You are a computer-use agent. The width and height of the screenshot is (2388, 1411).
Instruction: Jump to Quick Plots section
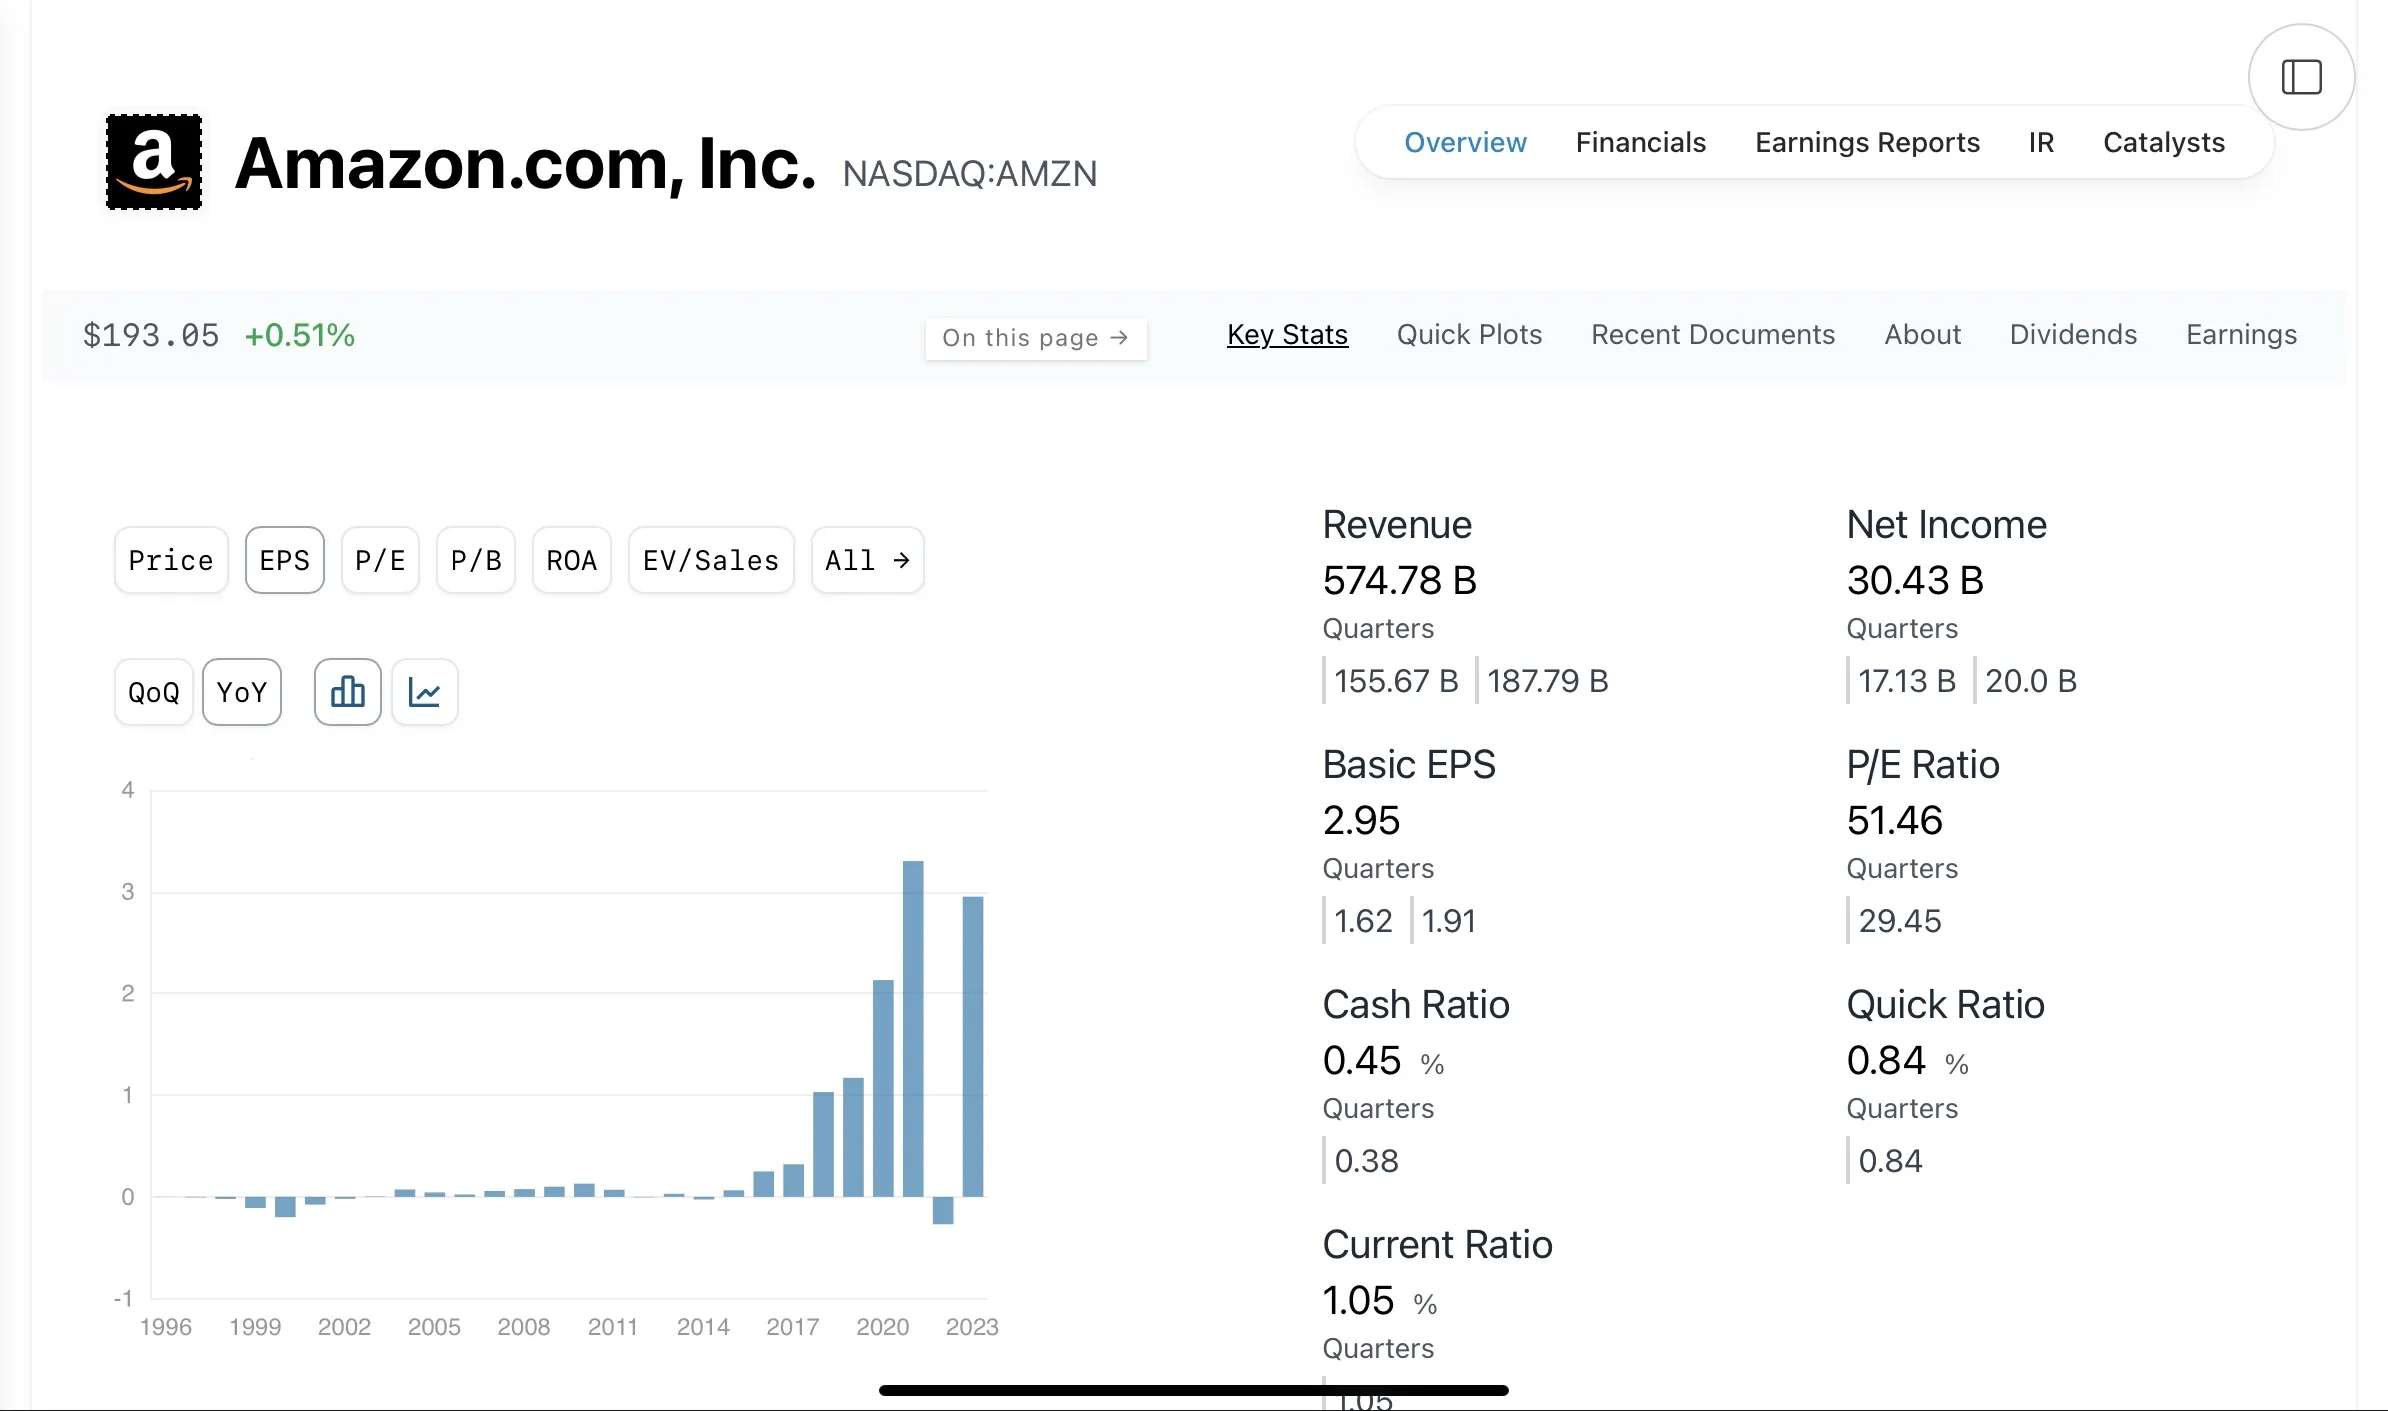[x=1469, y=334]
